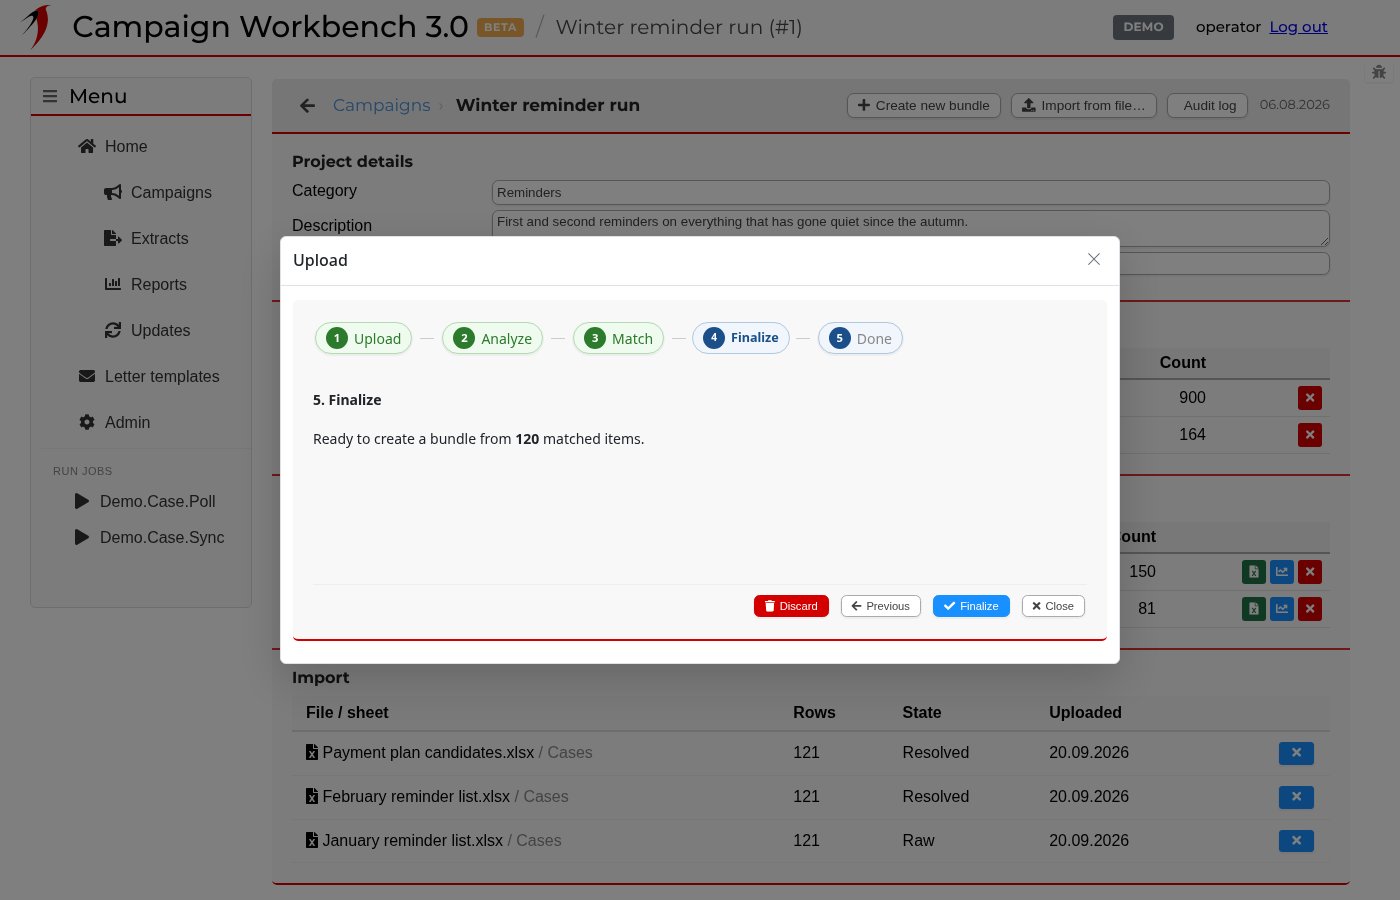The width and height of the screenshot is (1400, 900).
Task: Open chart for the 81-count row
Action: coord(1282,609)
